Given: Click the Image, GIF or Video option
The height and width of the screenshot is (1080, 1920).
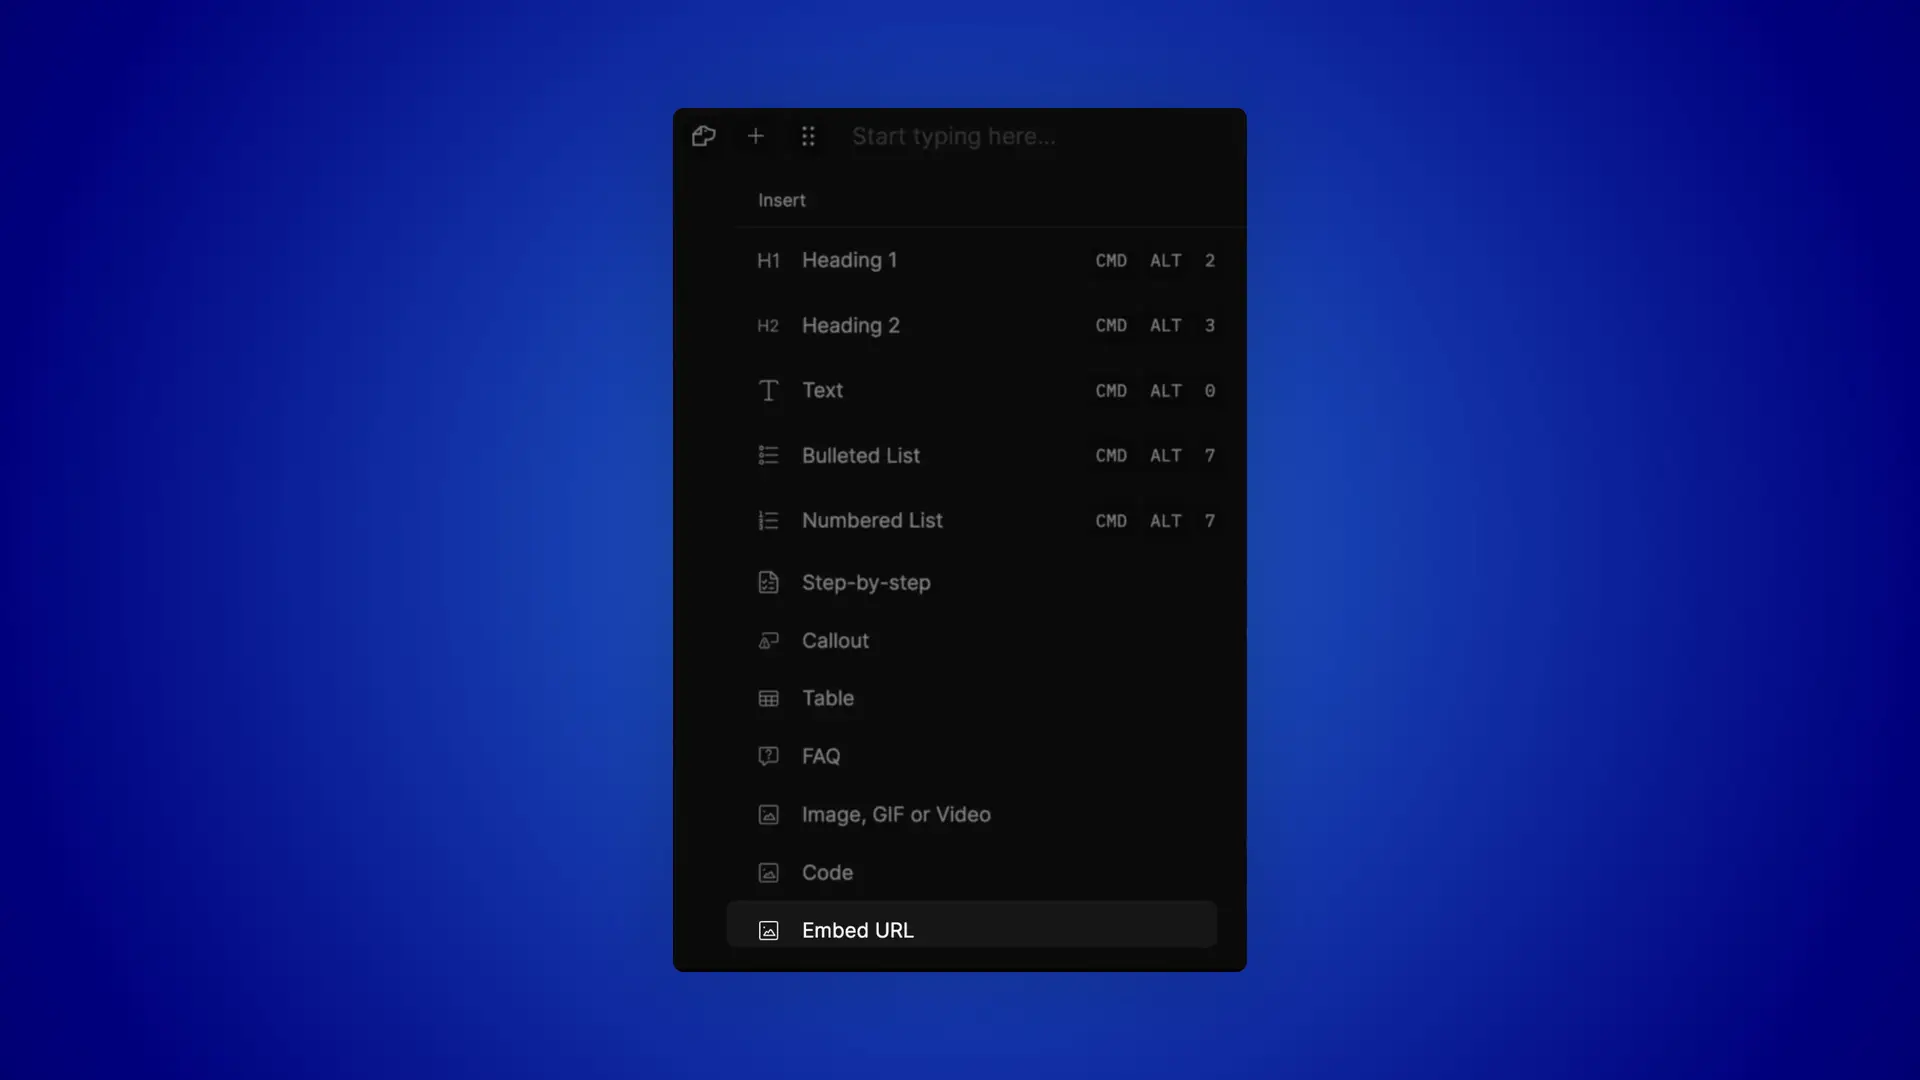Looking at the screenshot, I should coord(895,814).
